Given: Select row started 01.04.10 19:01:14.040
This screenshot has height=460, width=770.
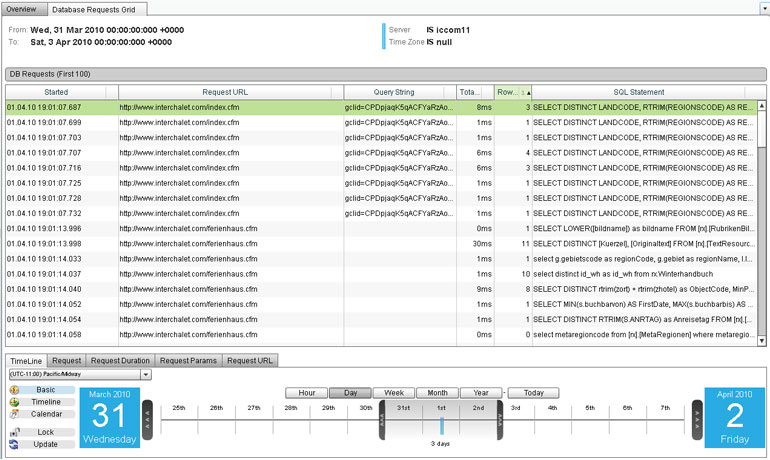Looking at the screenshot, I should click(381, 290).
